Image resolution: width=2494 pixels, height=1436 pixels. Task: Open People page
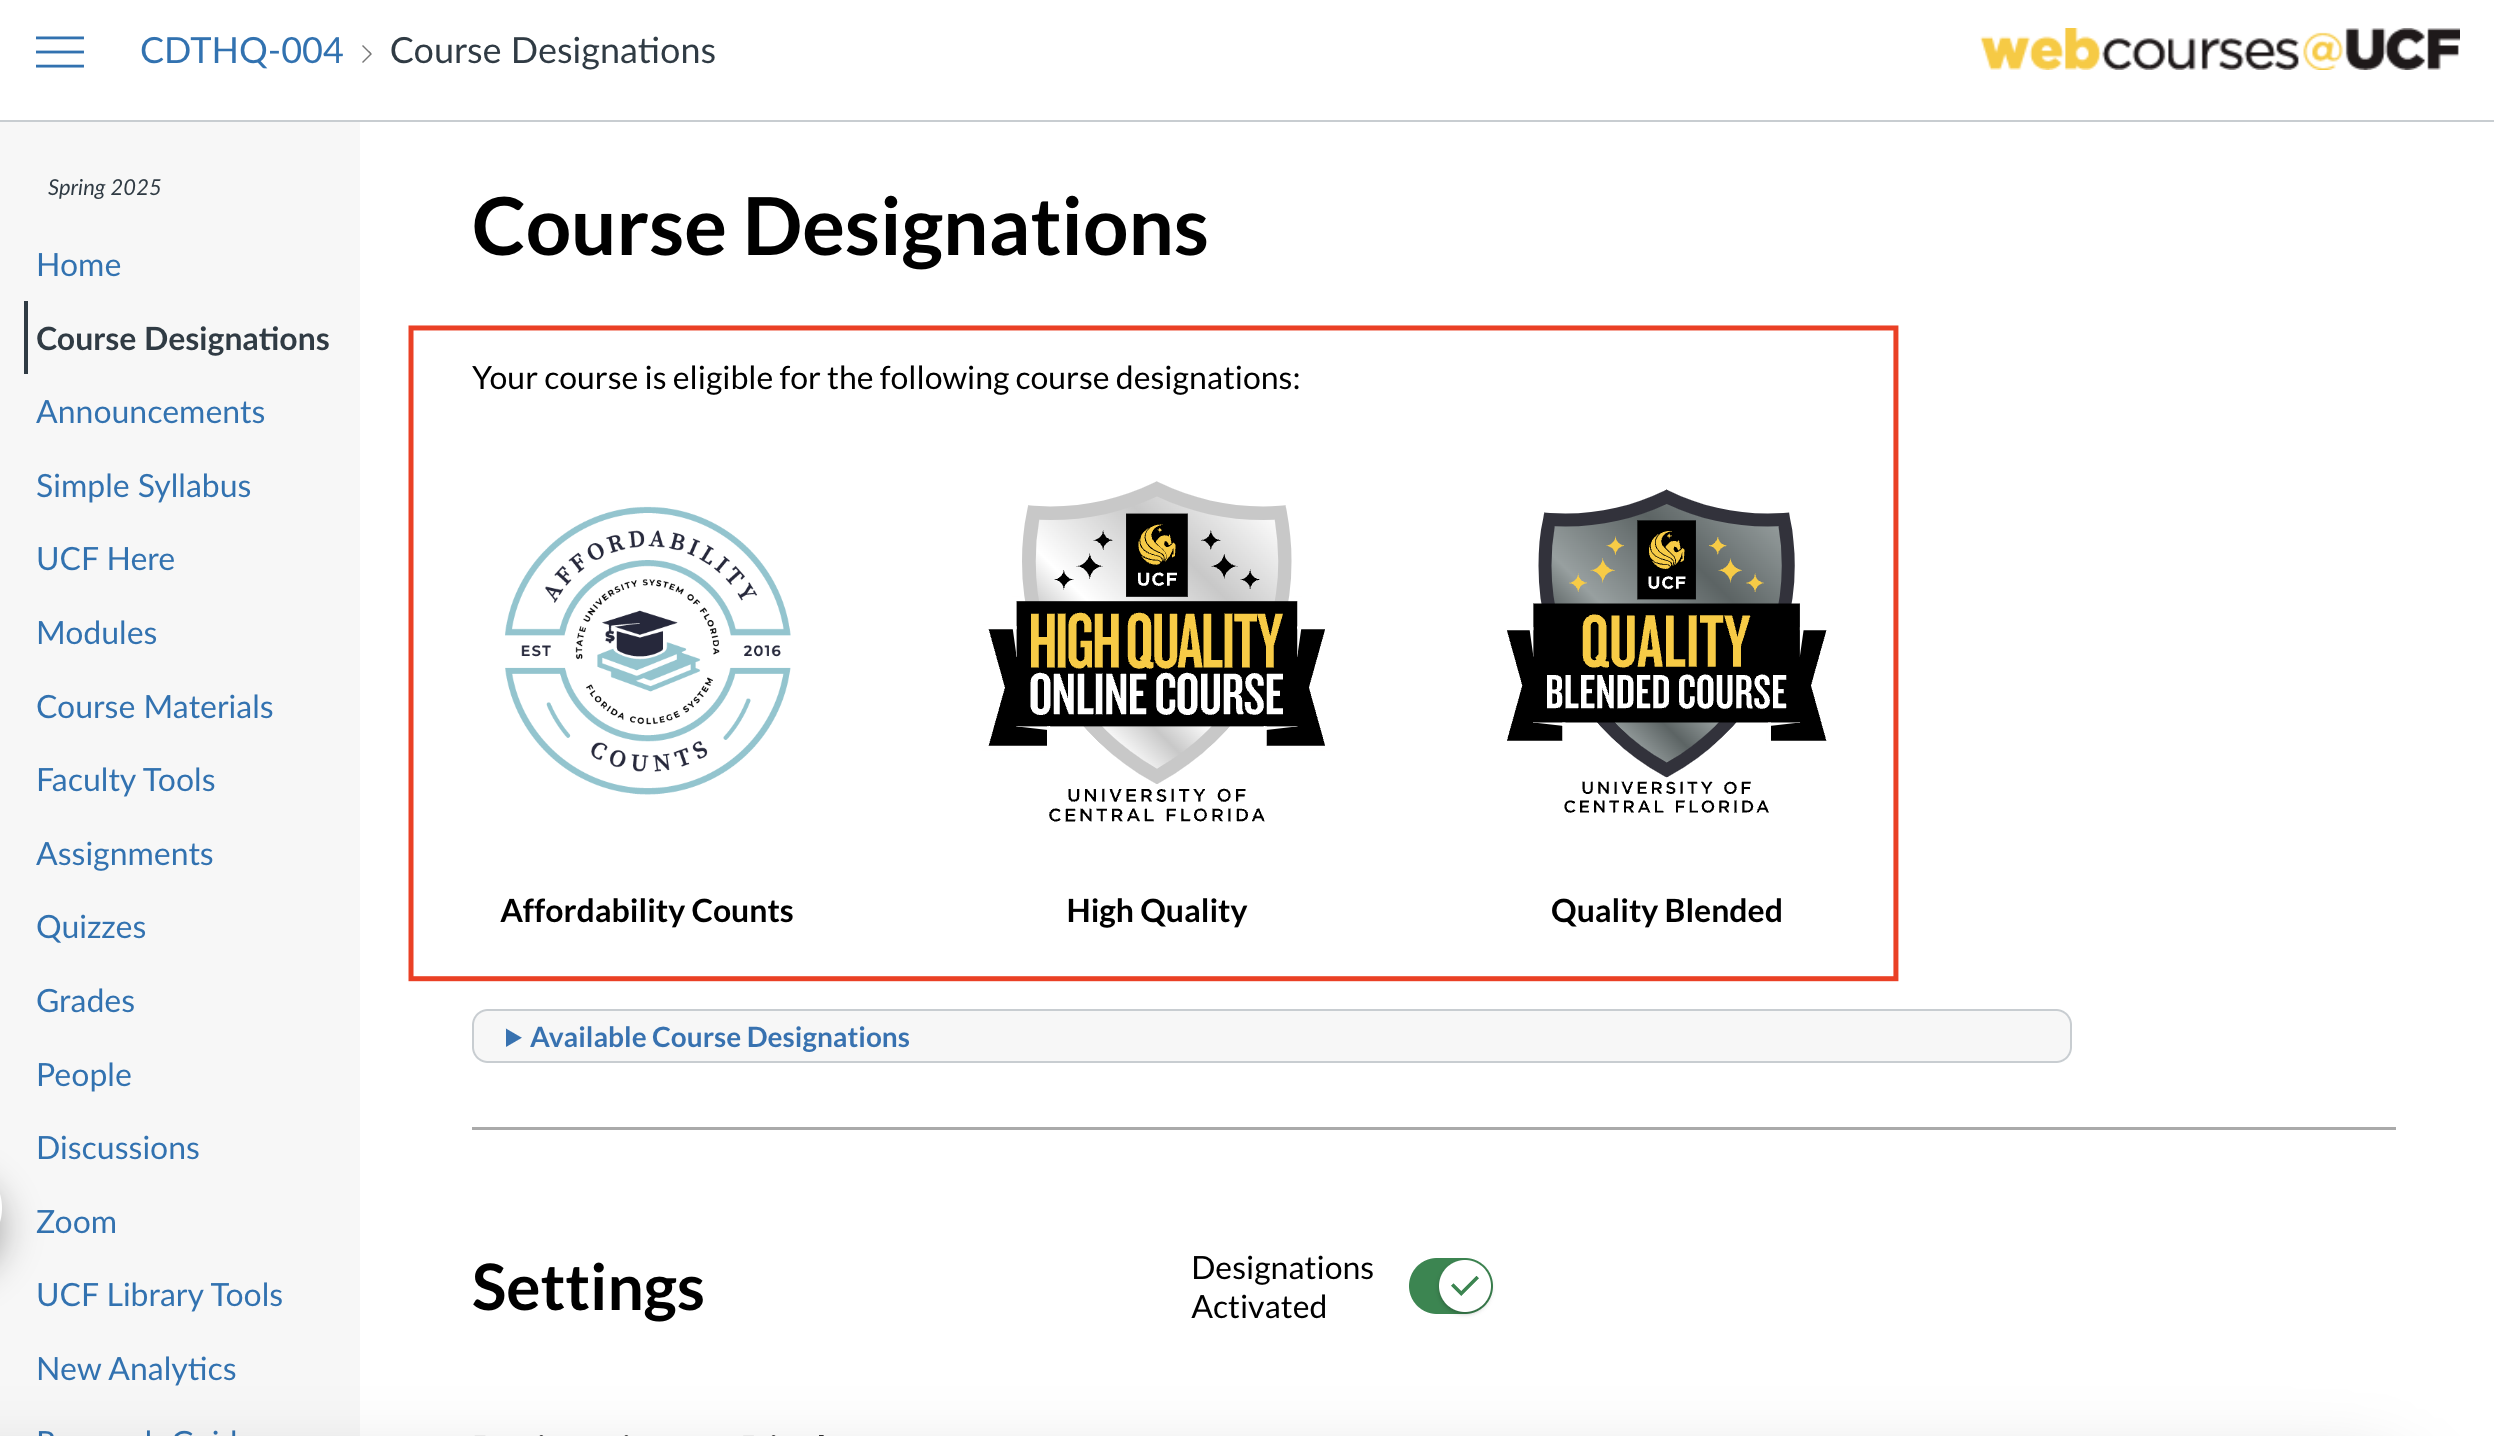tap(84, 1075)
